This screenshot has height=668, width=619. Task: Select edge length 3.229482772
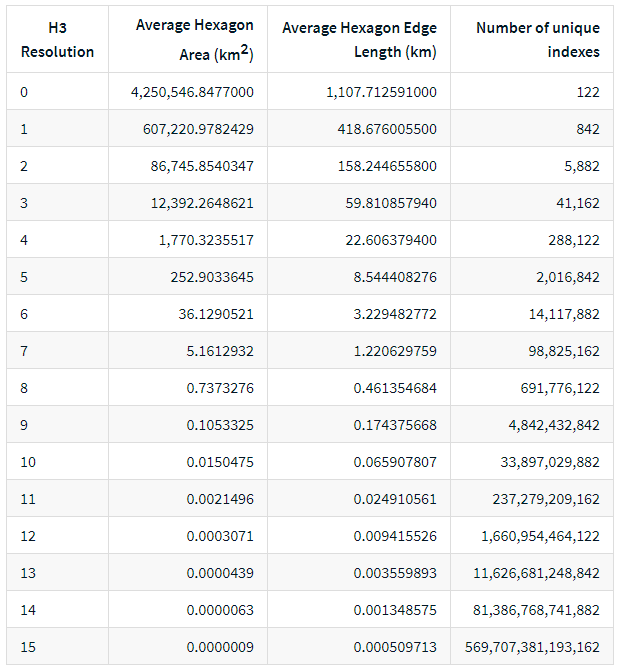(395, 314)
